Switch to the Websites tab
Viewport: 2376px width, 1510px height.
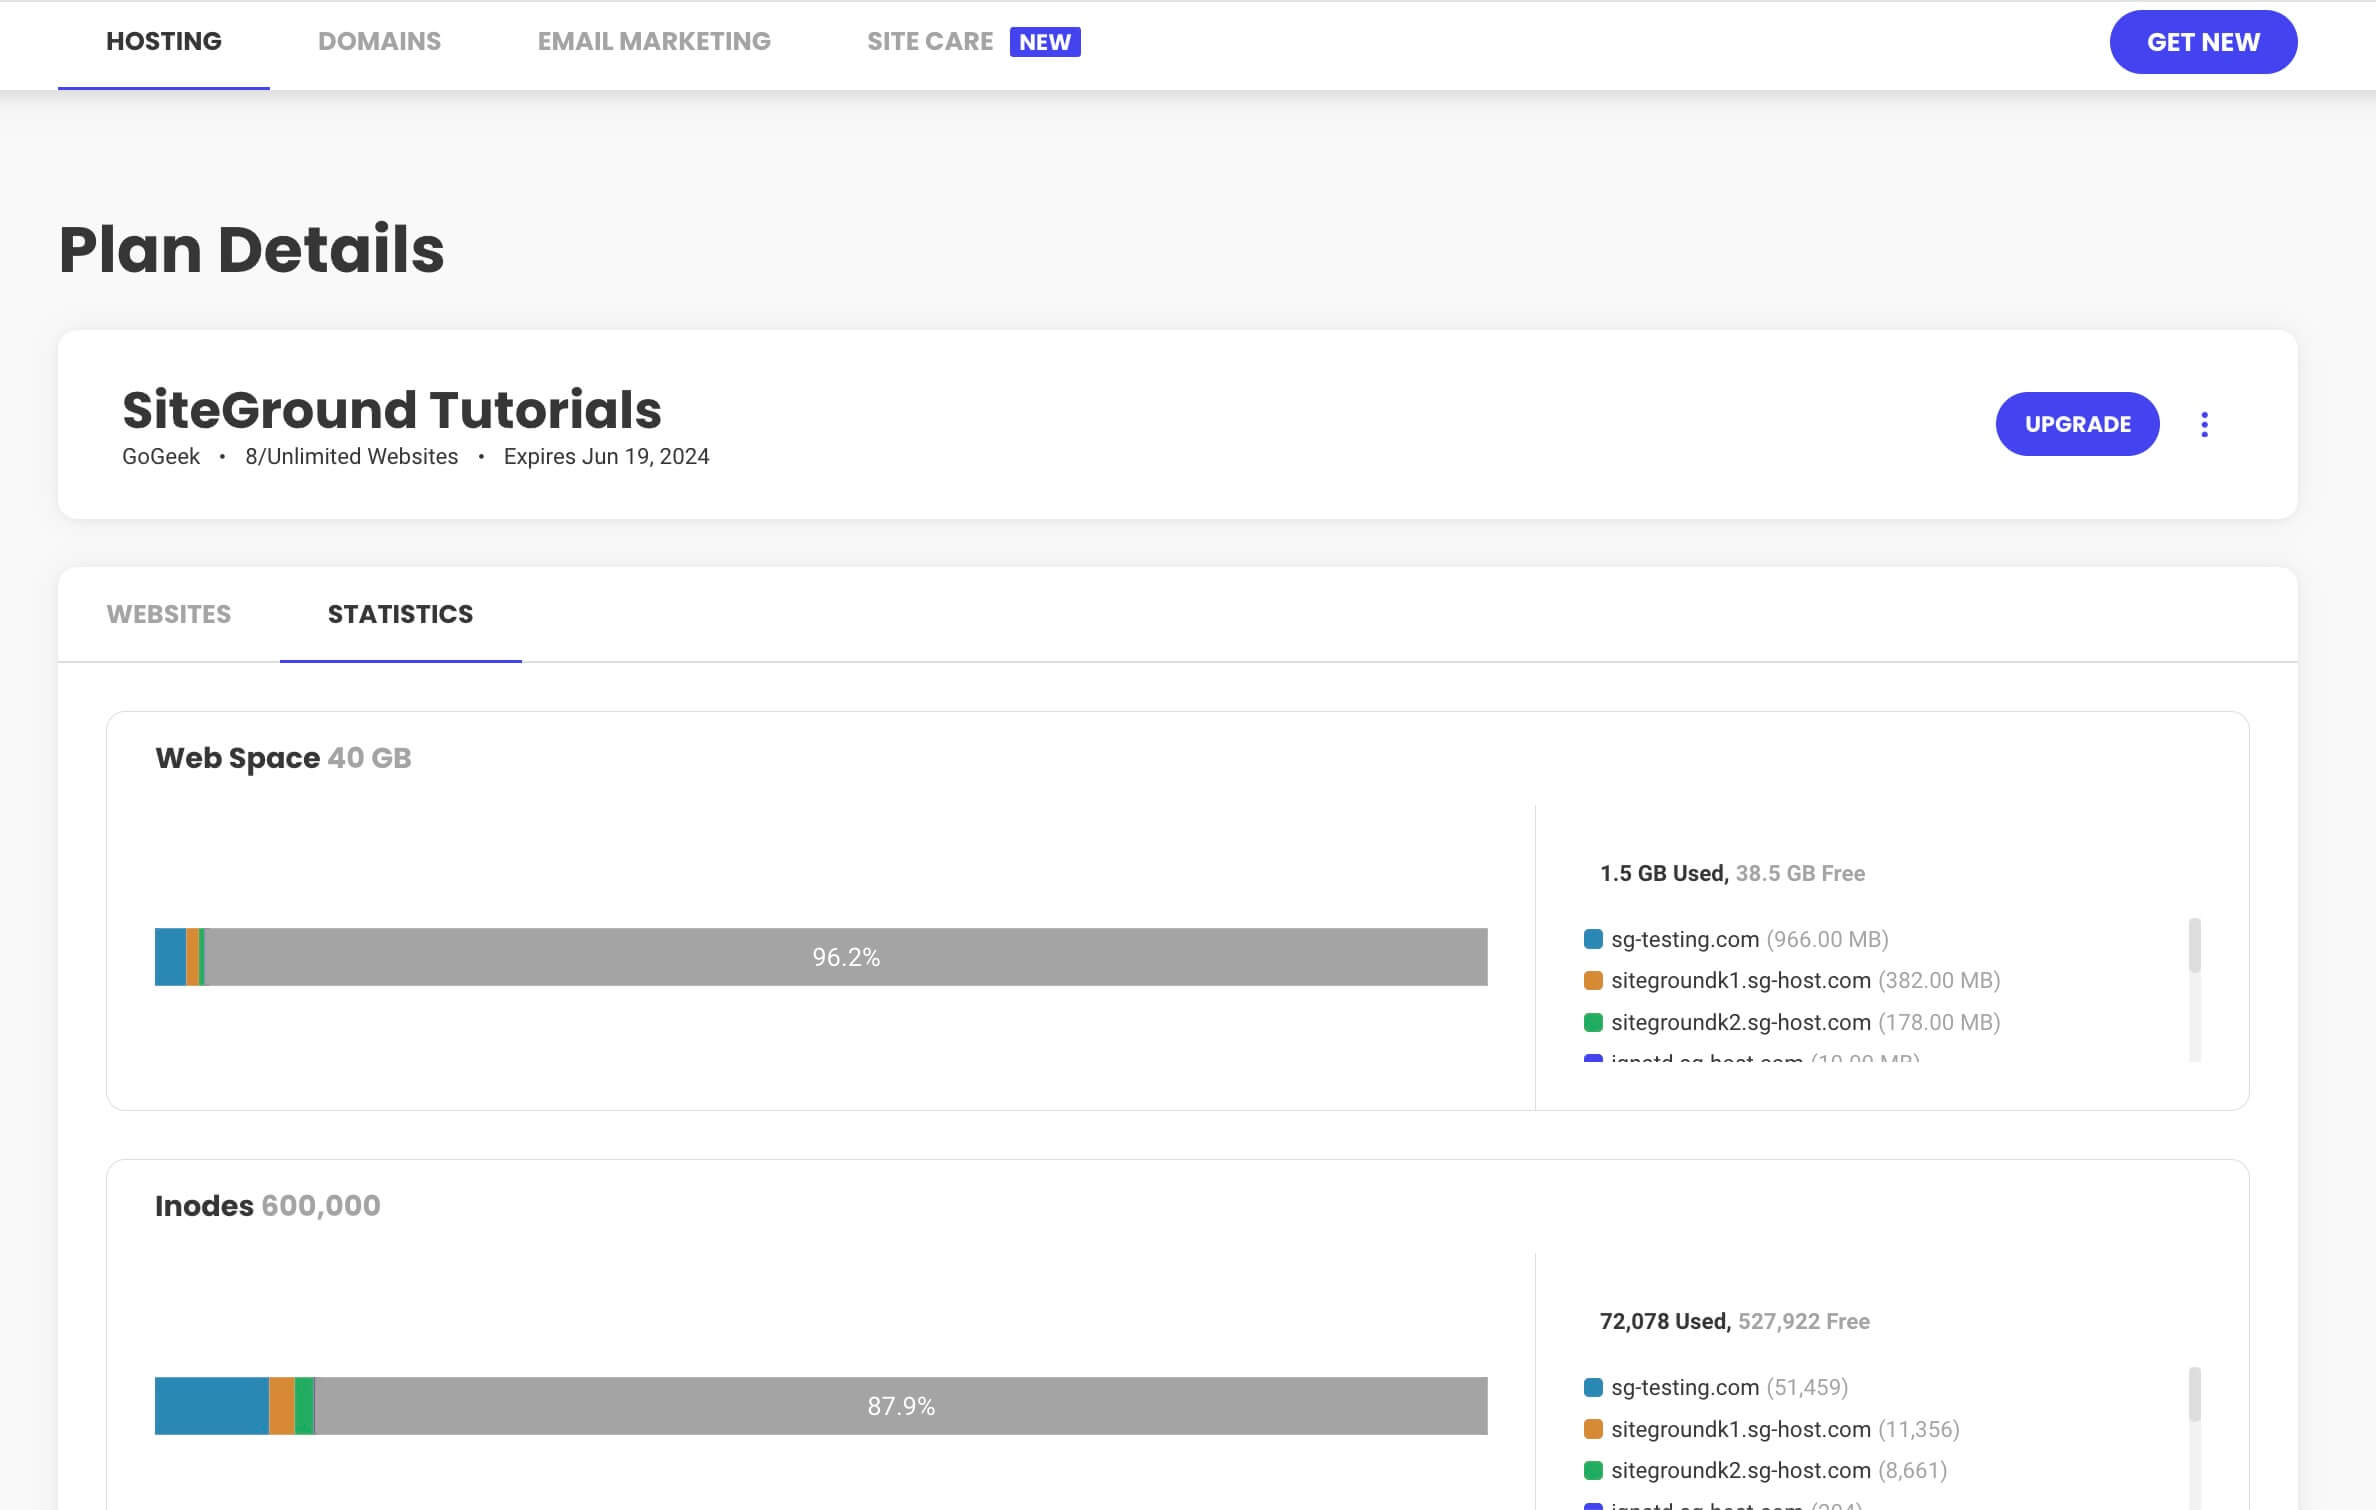pos(169,614)
